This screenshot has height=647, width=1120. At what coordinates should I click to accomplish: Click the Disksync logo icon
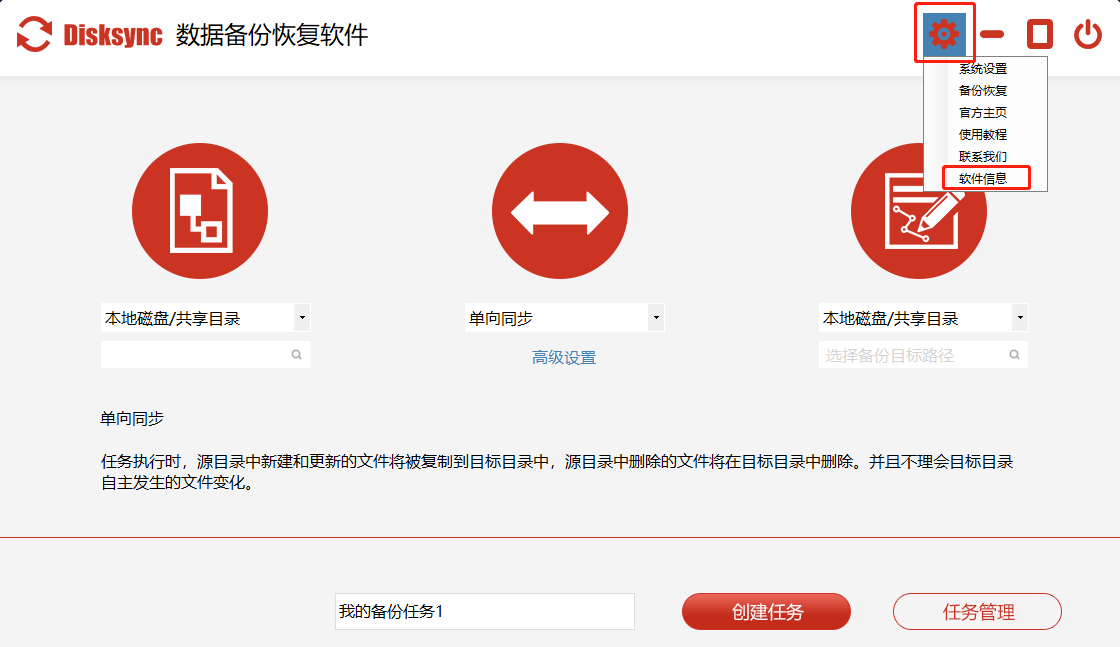[35, 35]
